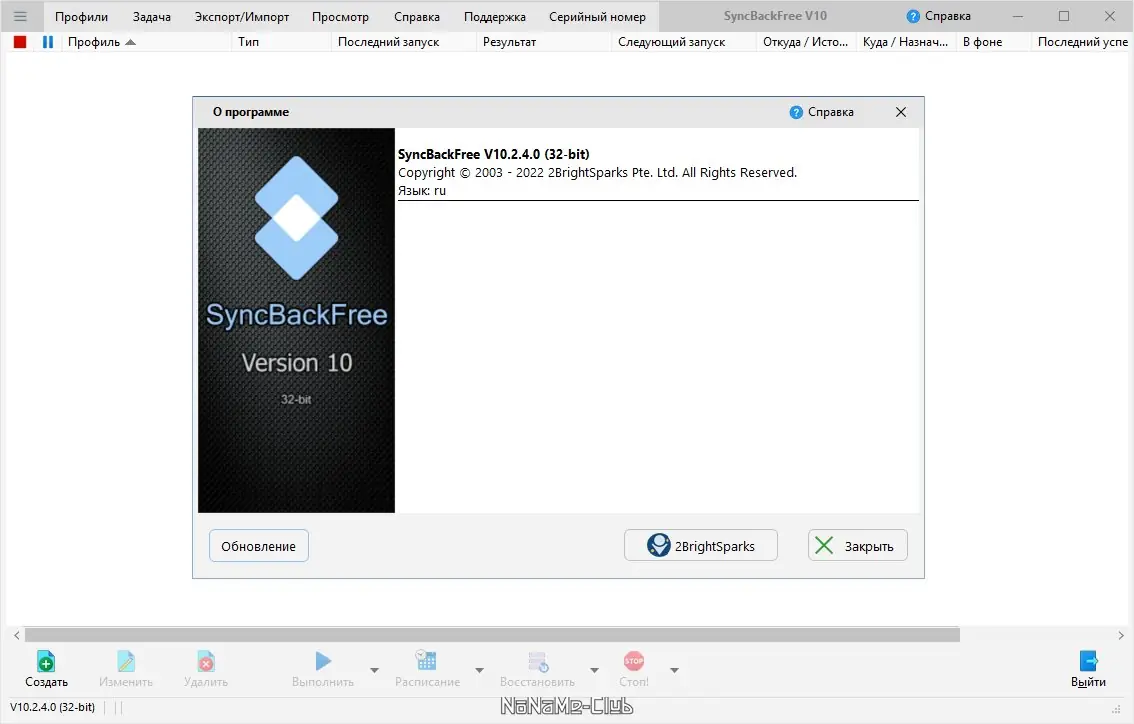Click the Откуда / Исто... column header
1134x724 pixels.
pyautogui.click(x=806, y=42)
